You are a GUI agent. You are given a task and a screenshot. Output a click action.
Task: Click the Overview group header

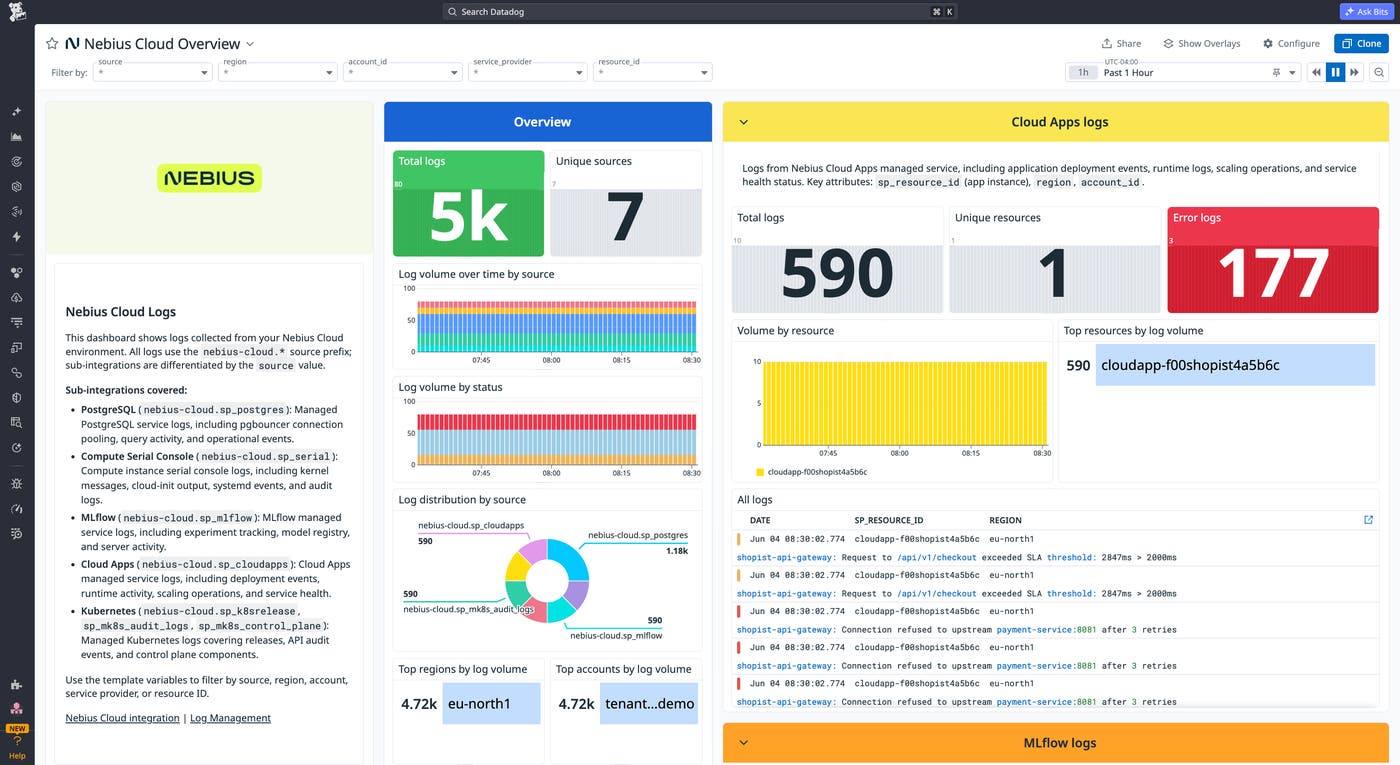tap(548, 122)
